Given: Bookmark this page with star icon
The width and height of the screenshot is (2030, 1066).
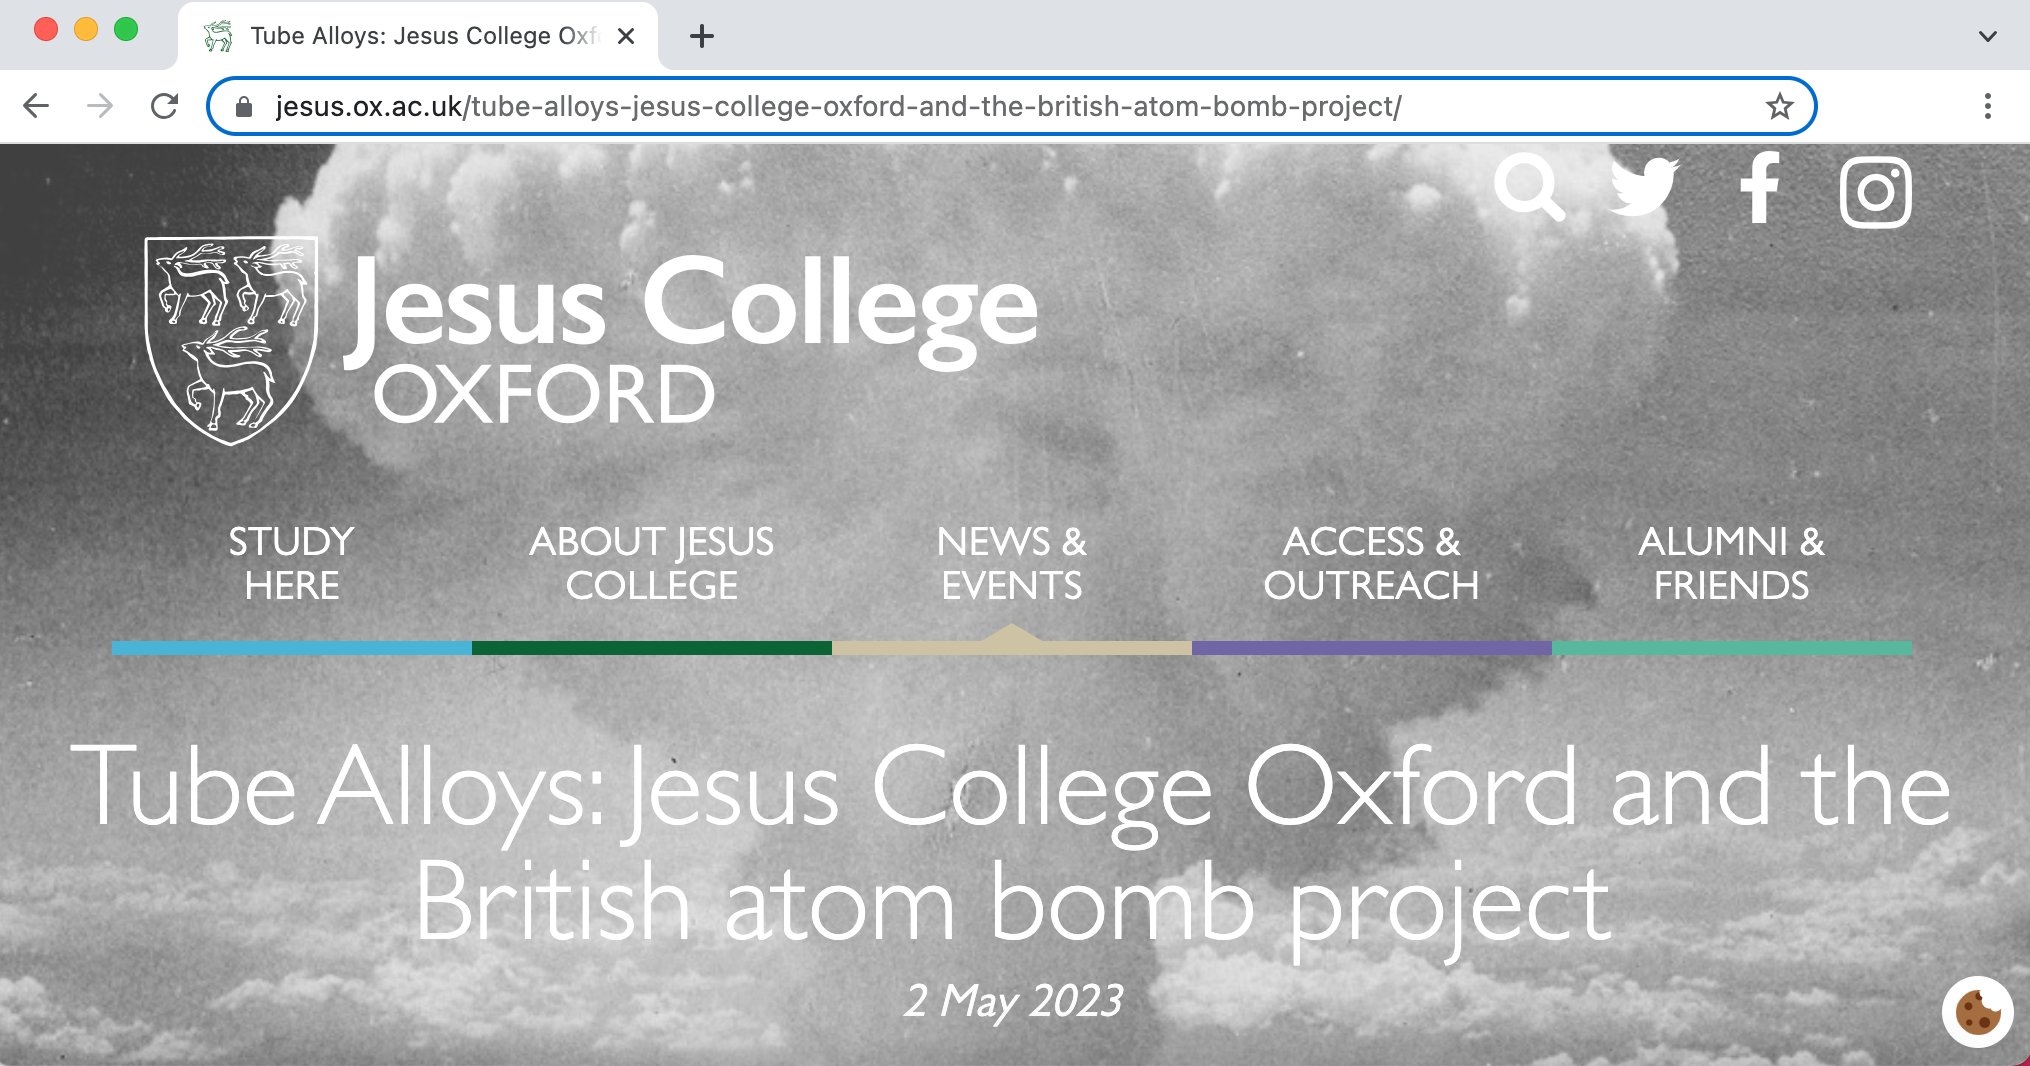Looking at the screenshot, I should pos(1779,106).
